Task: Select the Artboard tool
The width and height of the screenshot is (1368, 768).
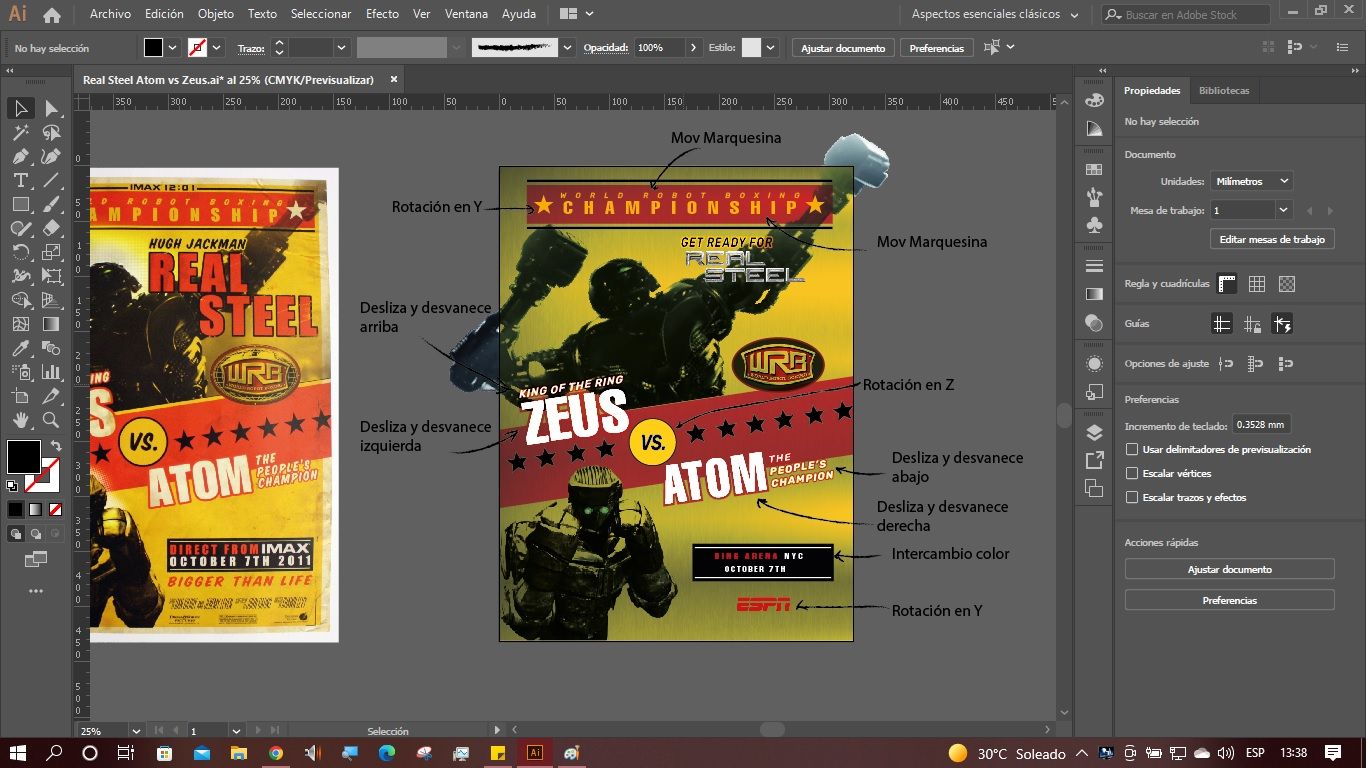Action: (20, 396)
